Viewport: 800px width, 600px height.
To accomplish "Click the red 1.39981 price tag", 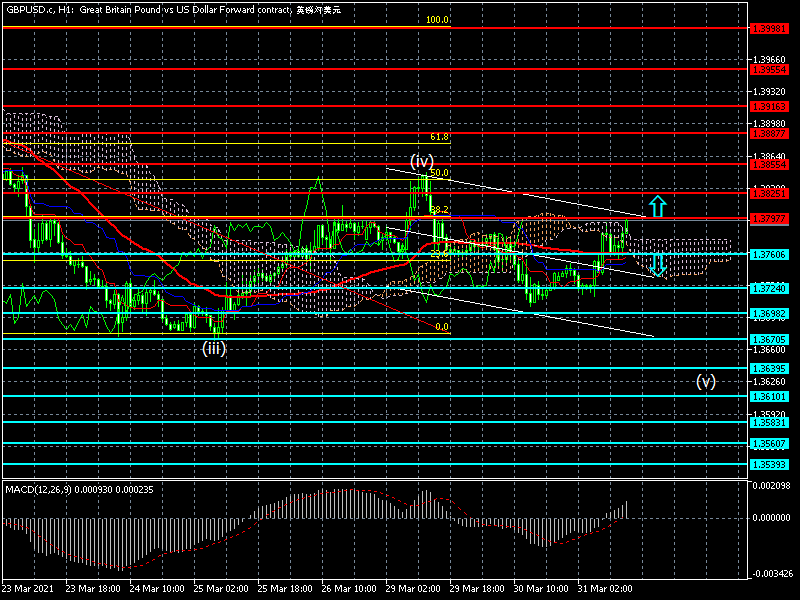I will pos(768,28).
